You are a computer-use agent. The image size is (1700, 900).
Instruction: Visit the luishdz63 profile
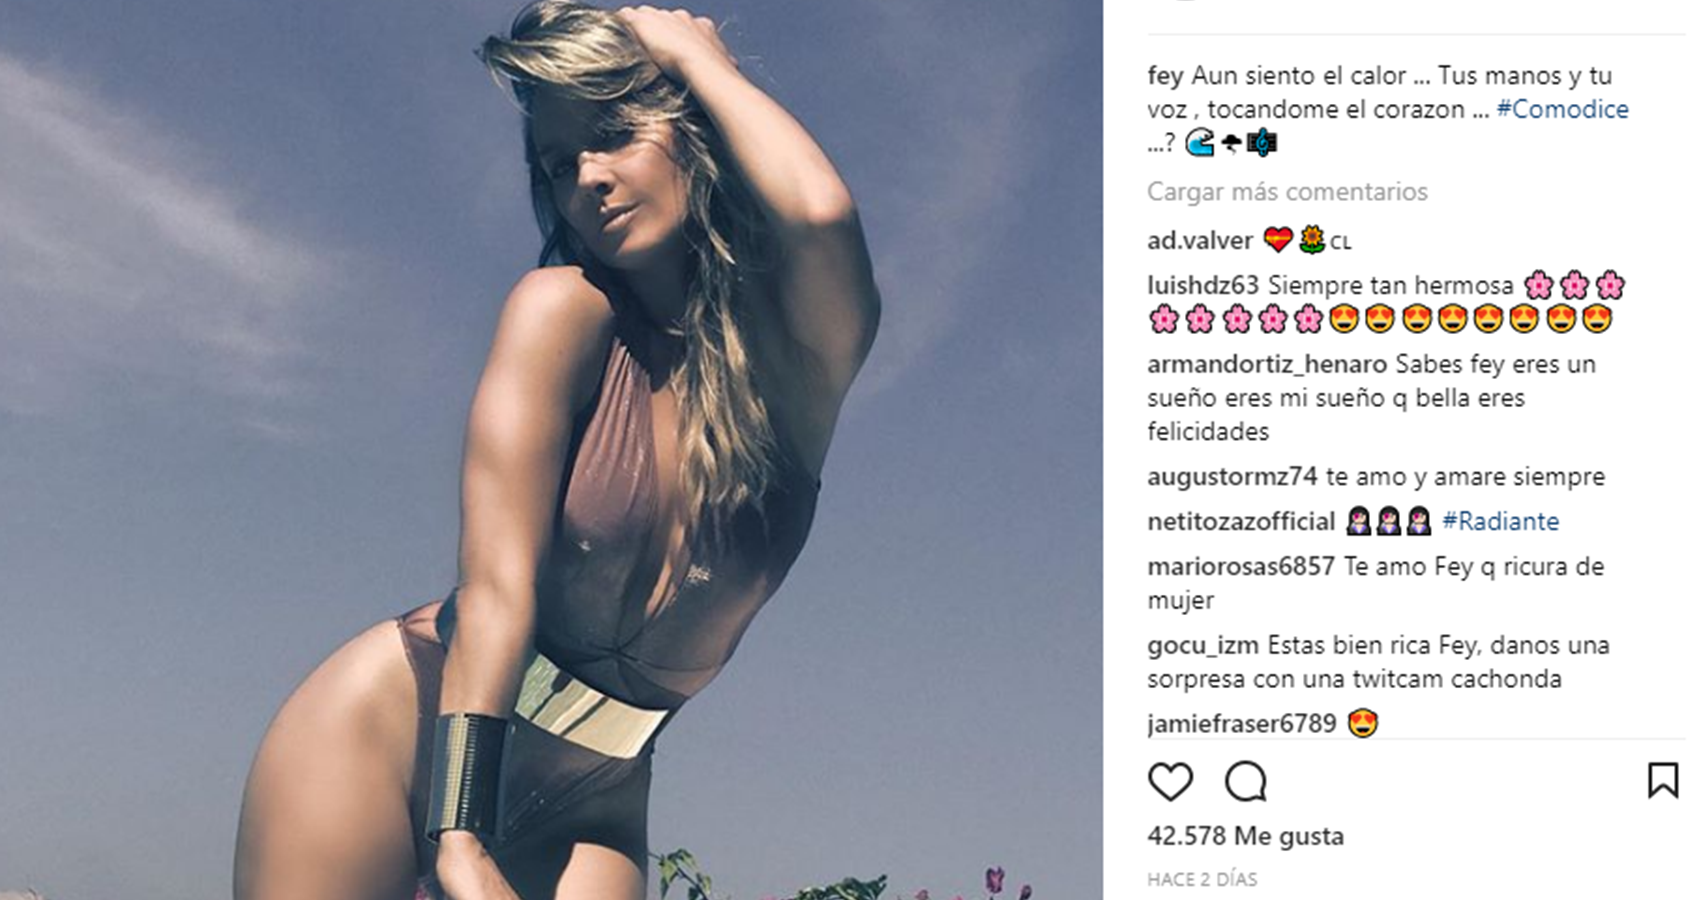pos(1203,285)
